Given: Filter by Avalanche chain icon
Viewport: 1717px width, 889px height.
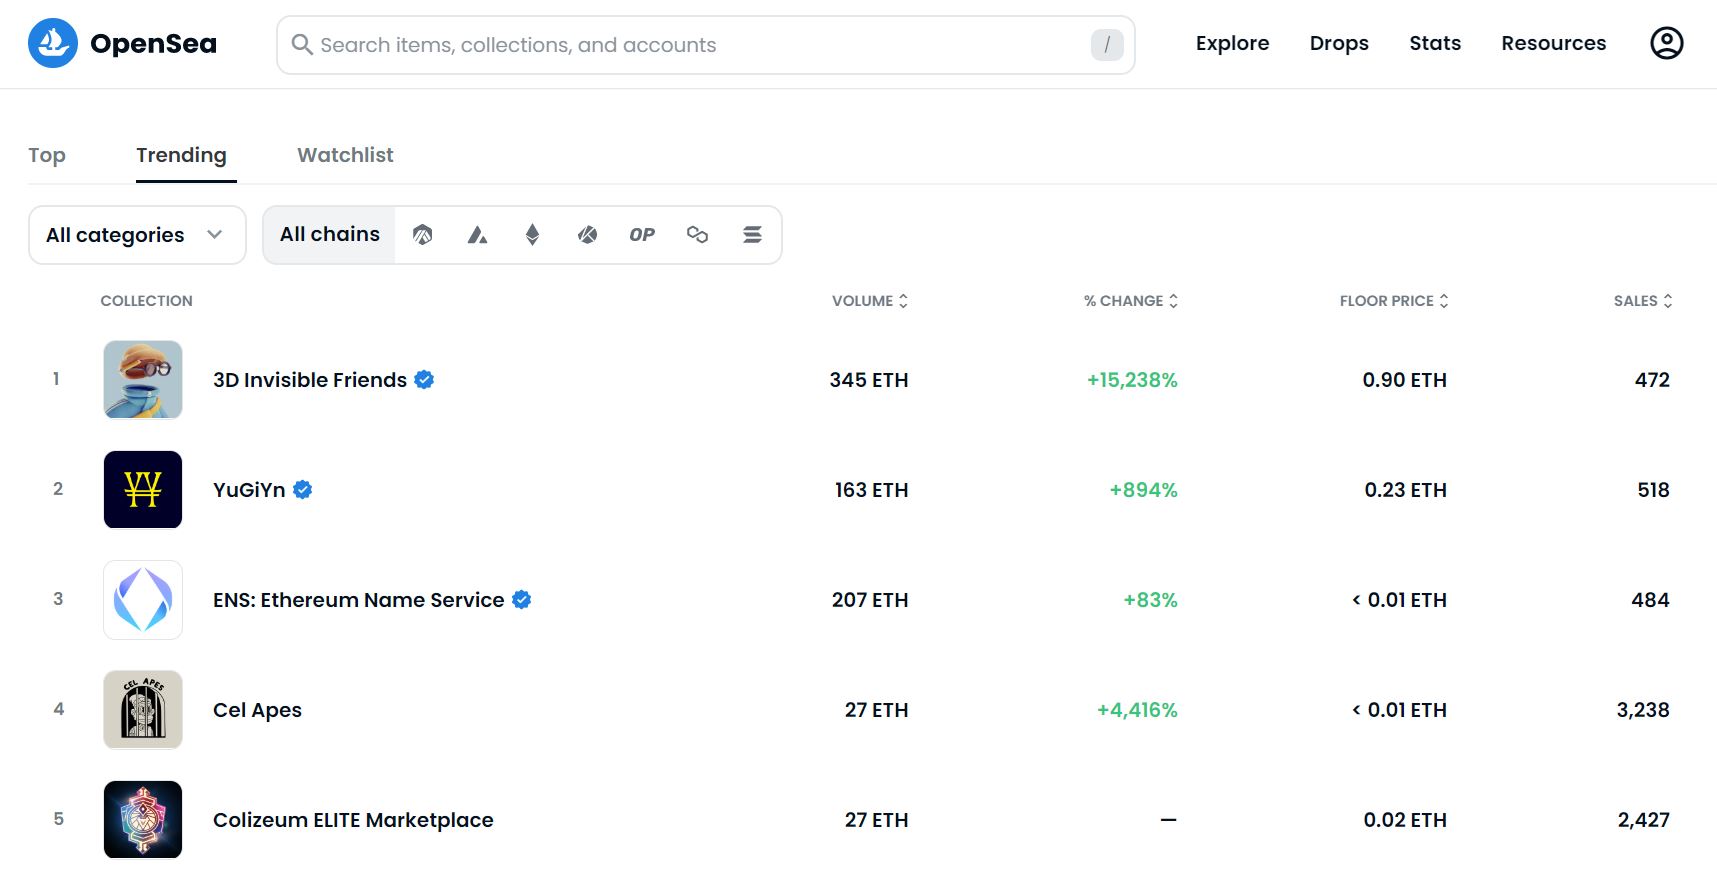Looking at the screenshot, I should pyautogui.click(x=478, y=235).
